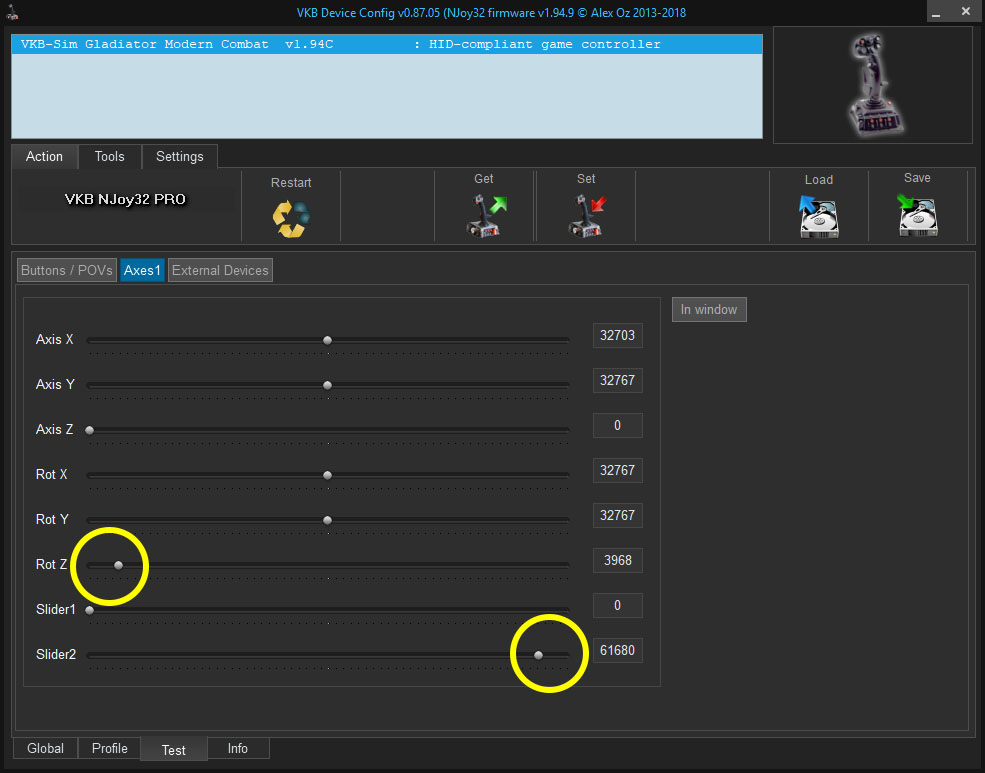Select the Axes1 tab
The height and width of the screenshot is (773, 985).
click(142, 270)
